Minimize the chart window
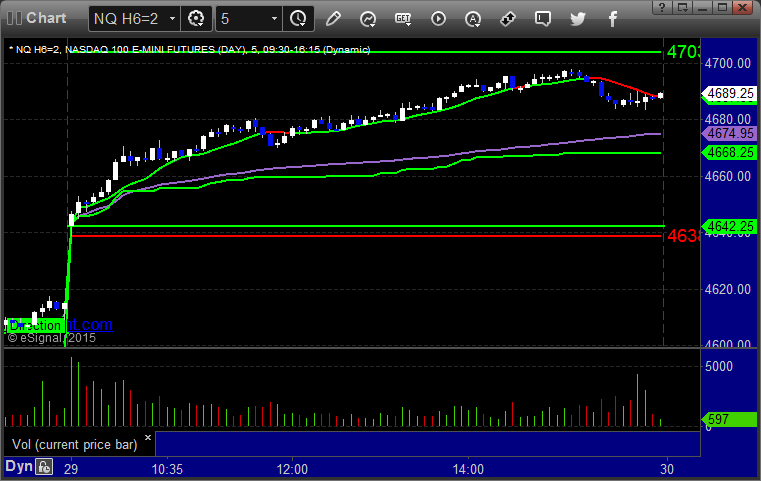 click(x=703, y=7)
